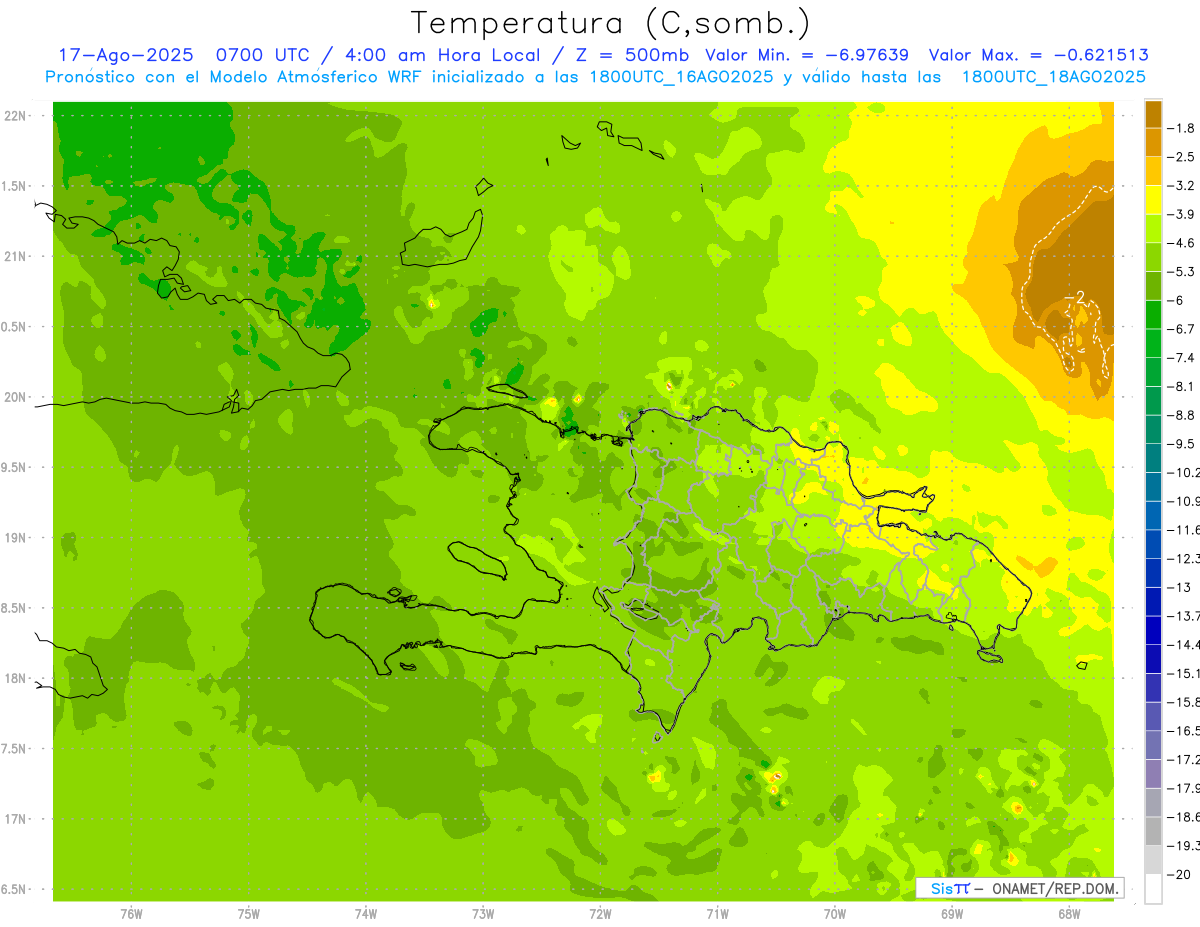
Task: Click the "-5.3" colorbar value
Action: pyautogui.click(x=1183, y=271)
